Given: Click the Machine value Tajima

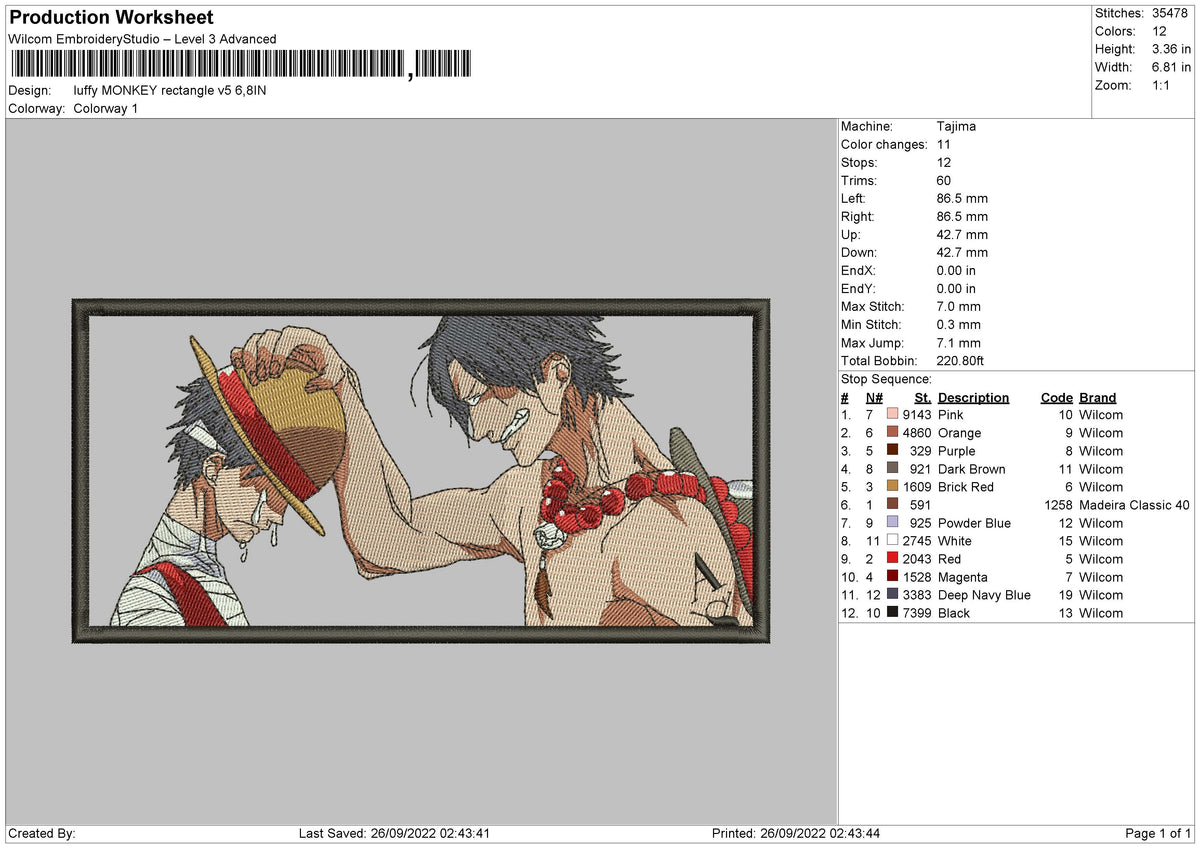Looking at the screenshot, I should pos(956,127).
